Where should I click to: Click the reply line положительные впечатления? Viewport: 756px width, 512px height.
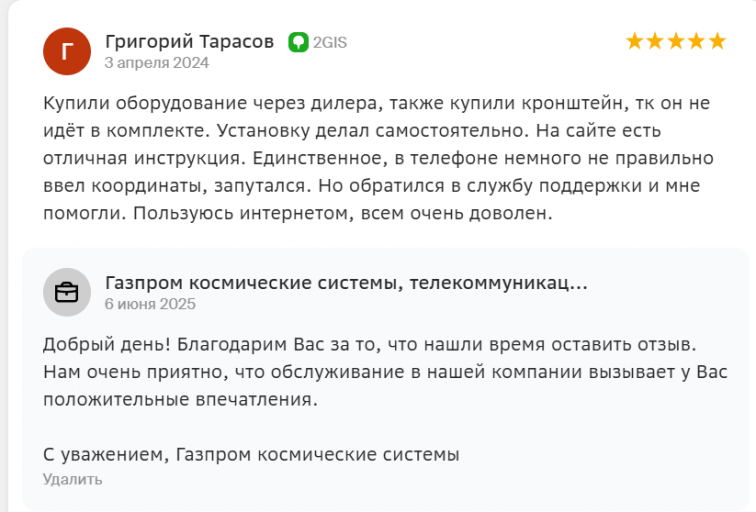(180, 399)
